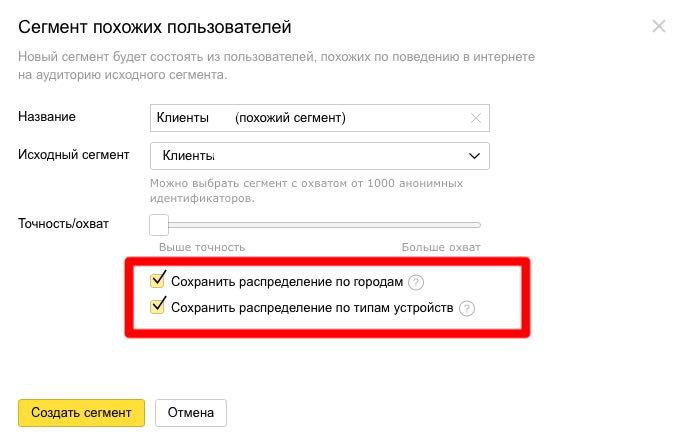Viewport: 686px width, 440px height.
Task: Click the 'Выше точность' slider label
Action: tap(202, 247)
